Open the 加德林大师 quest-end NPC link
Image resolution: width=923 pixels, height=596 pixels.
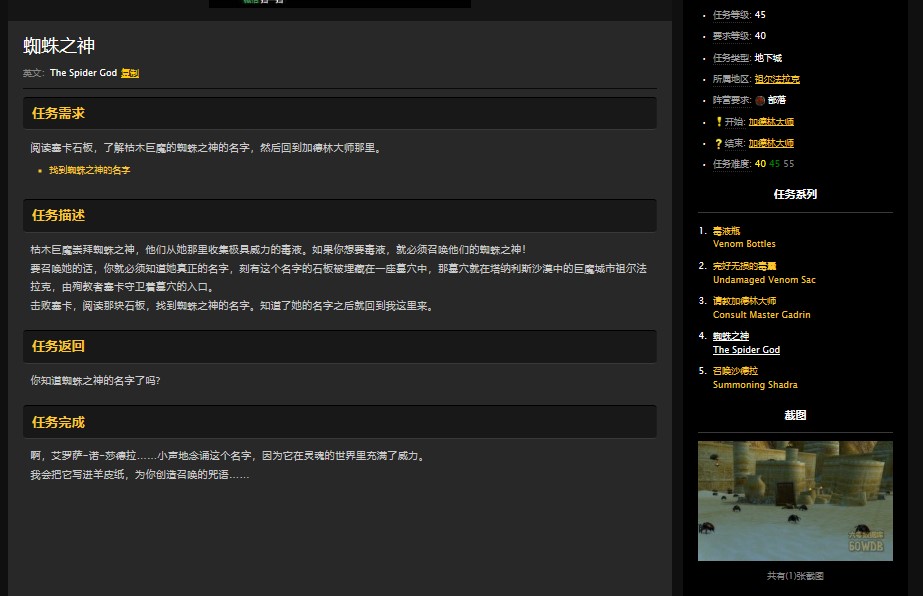770,143
